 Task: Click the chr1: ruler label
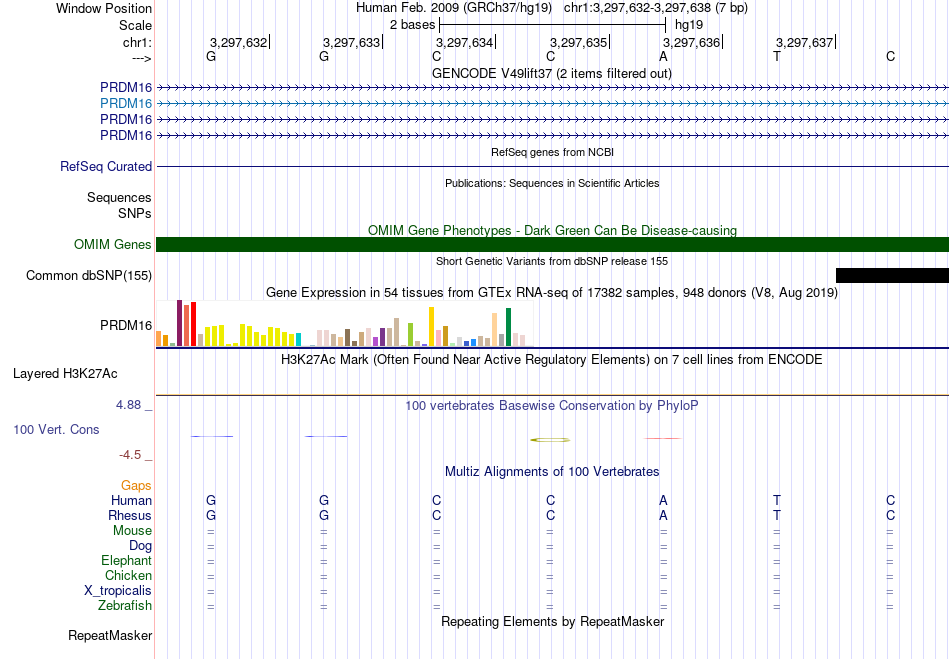pyautogui.click(x=138, y=43)
